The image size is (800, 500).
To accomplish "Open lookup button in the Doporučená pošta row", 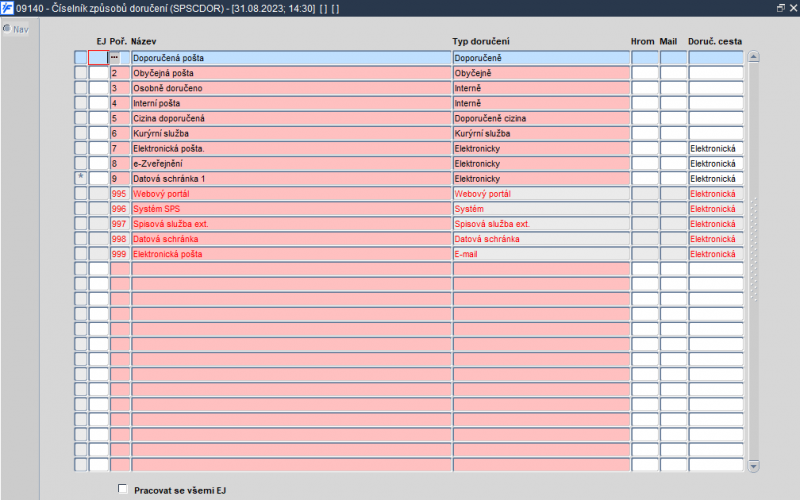I will pos(115,58).
